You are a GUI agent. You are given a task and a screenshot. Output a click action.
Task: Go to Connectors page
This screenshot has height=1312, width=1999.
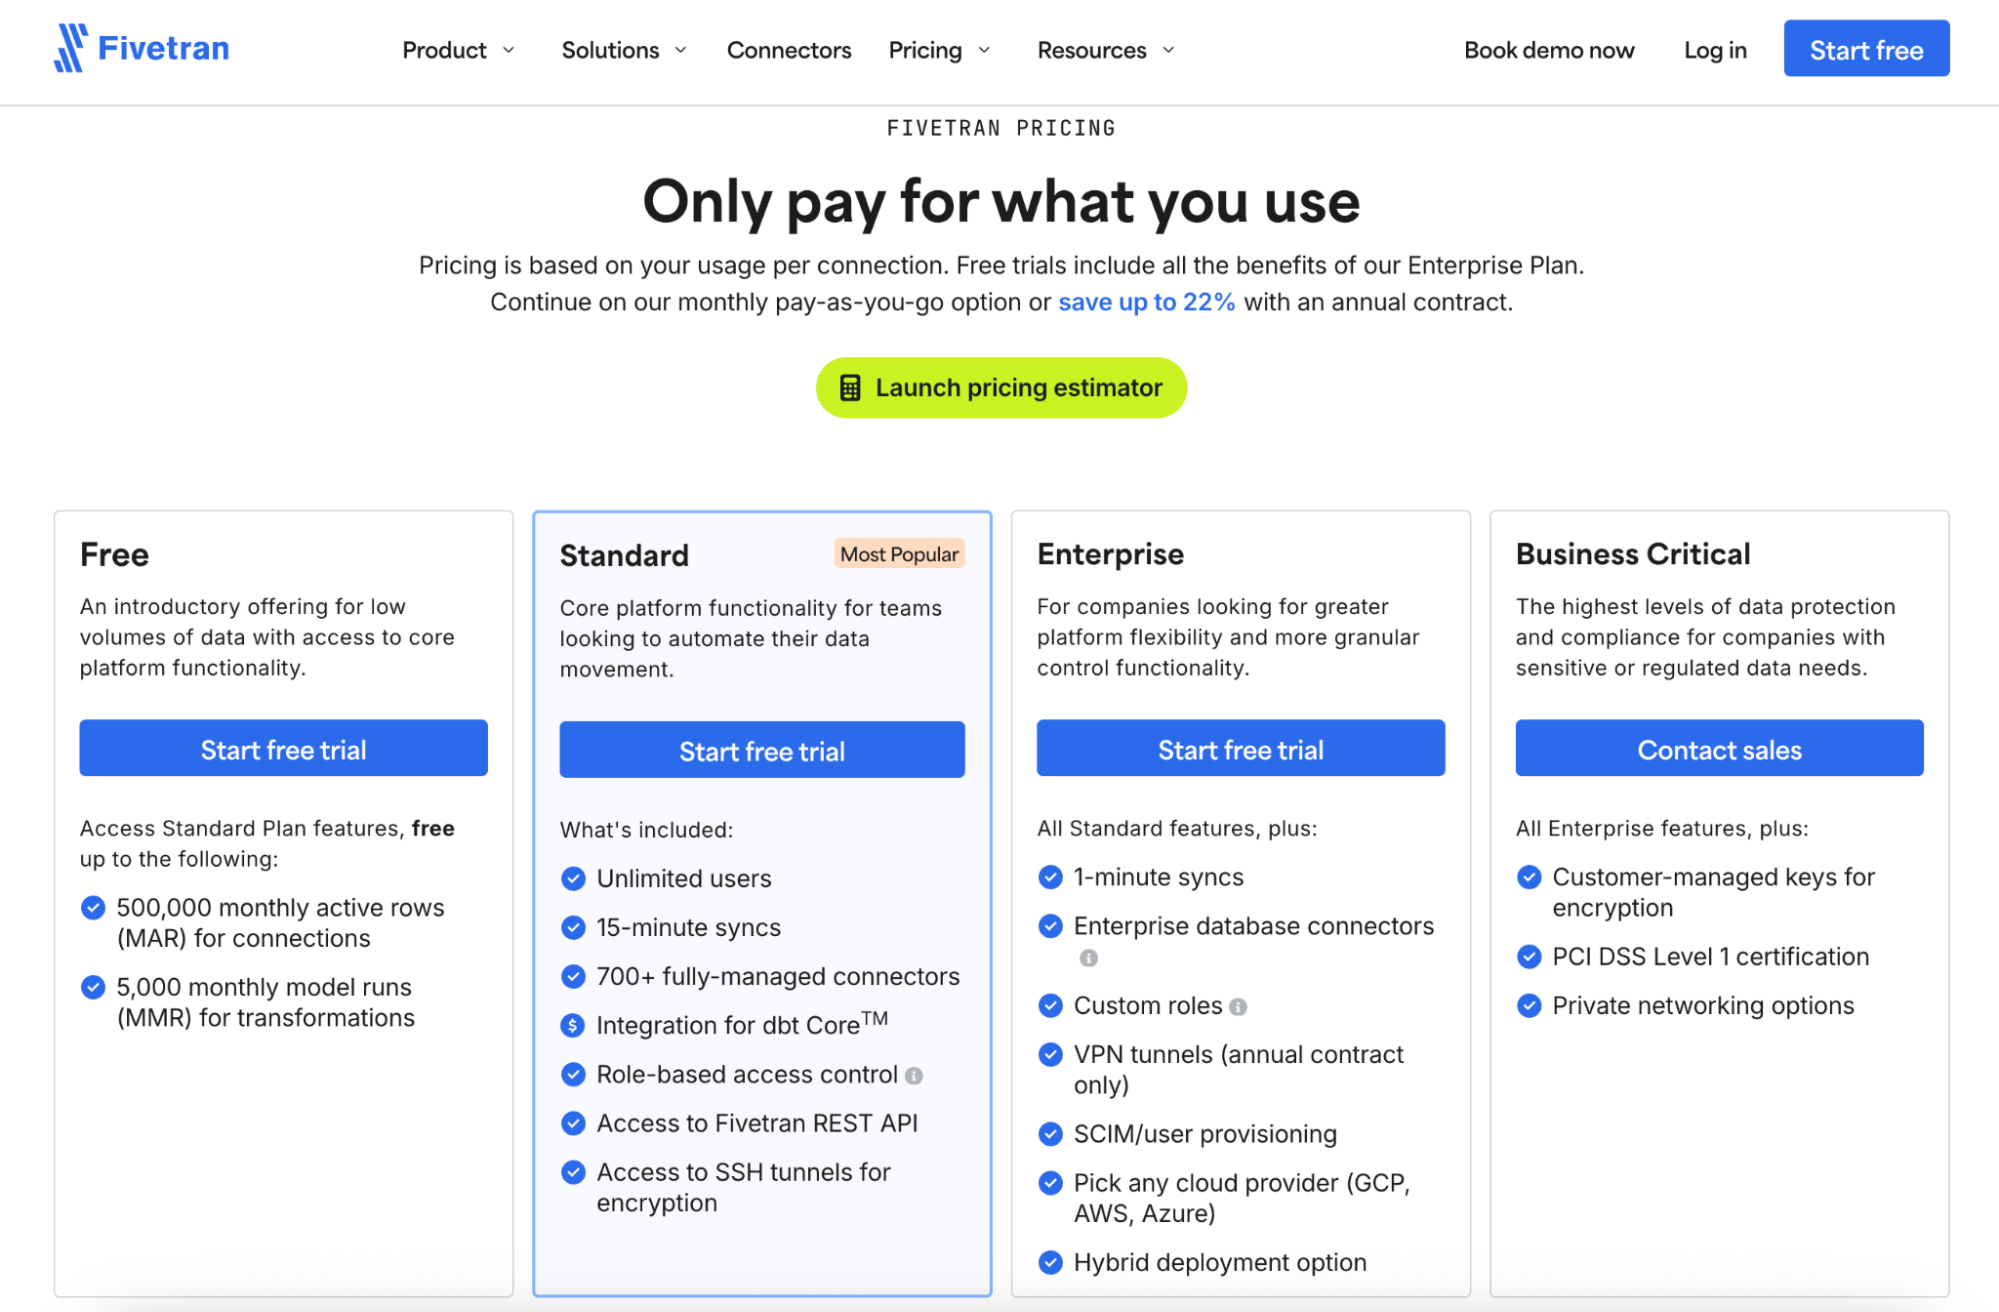pos(789,50)
